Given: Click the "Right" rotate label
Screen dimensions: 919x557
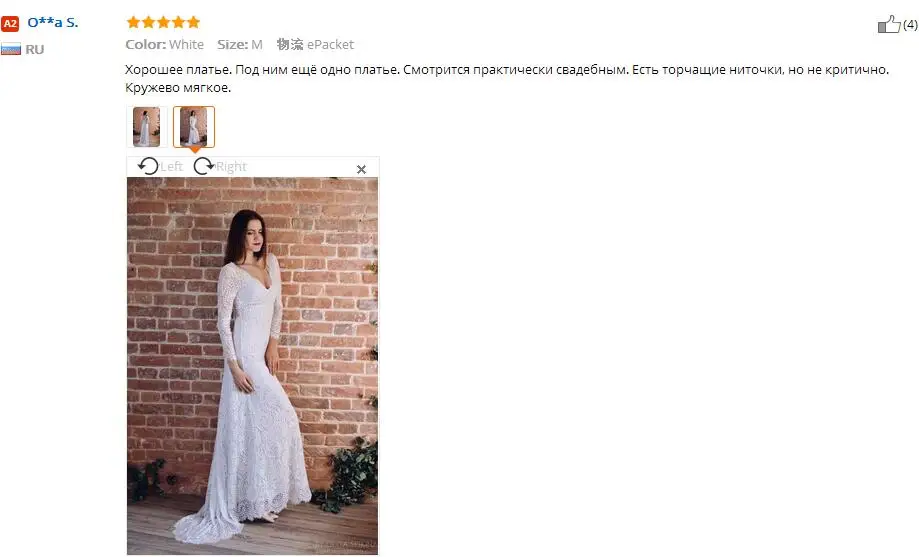Looking at the screenshot, I should pos(231,167).
